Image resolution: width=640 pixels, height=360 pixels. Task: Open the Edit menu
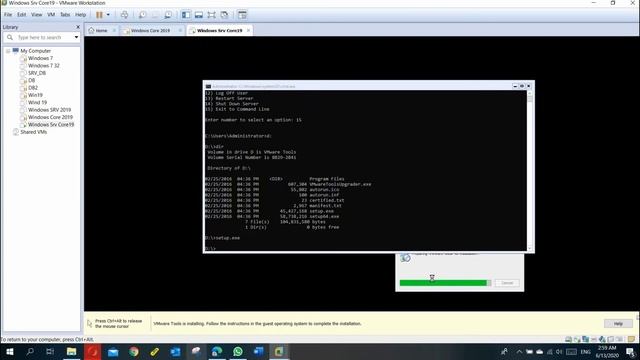[22, 15]
